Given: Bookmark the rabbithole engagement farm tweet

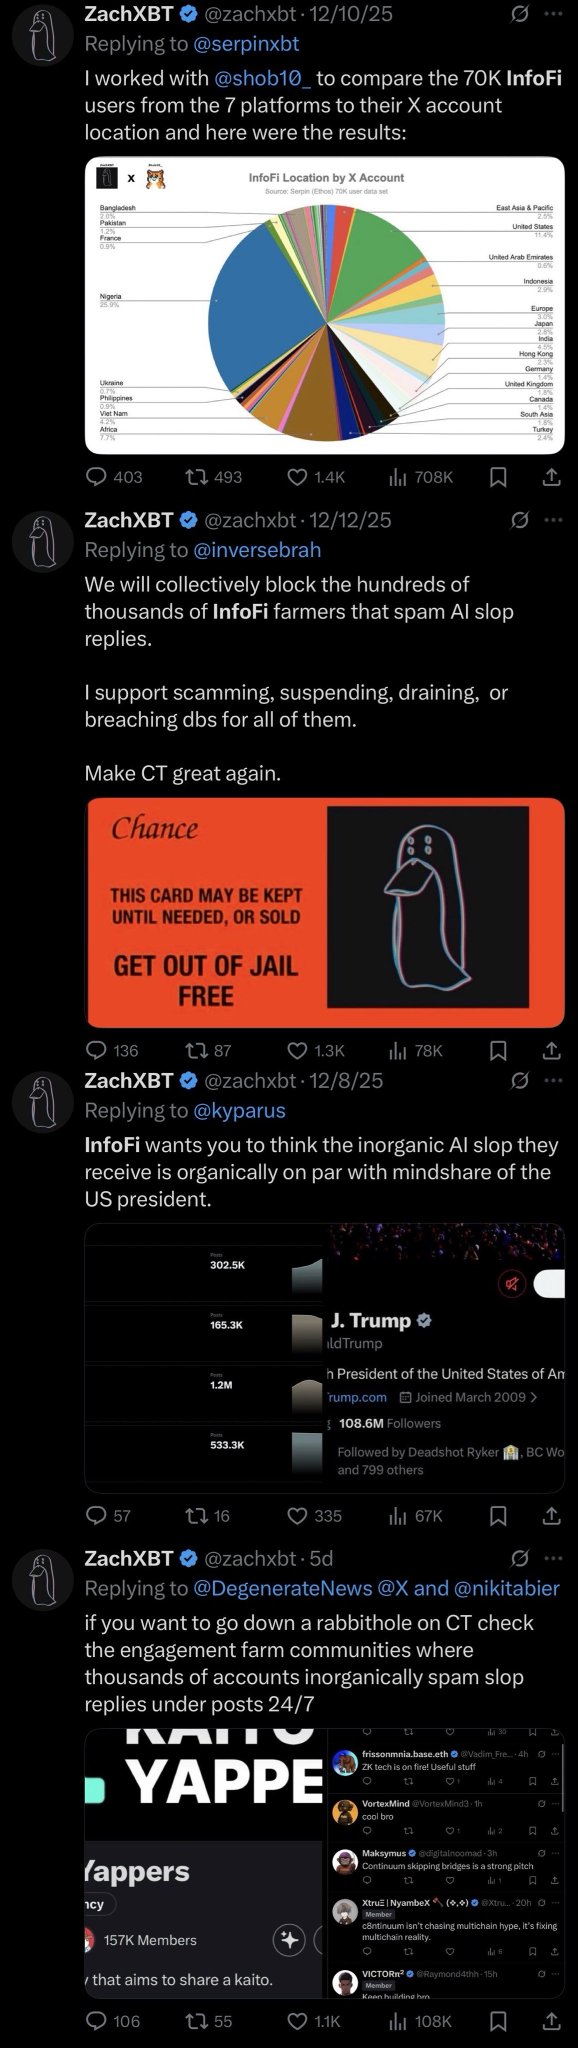Looking at the screenshot, I should tap(498, 2021).
